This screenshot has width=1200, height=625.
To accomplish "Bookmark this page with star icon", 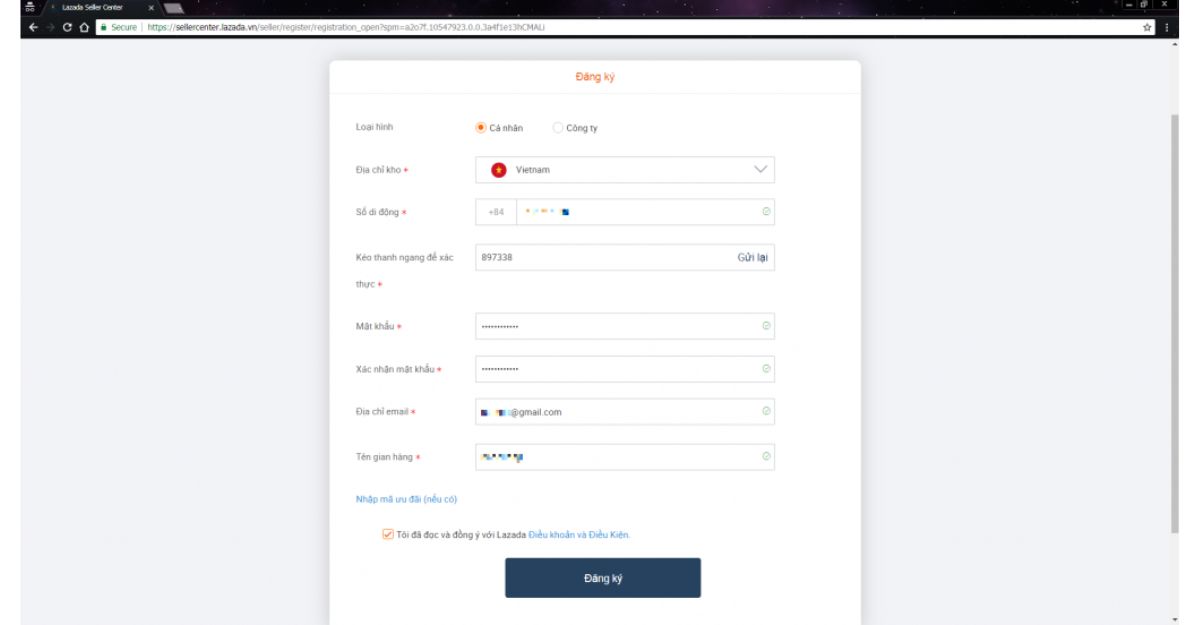I will pos(1147,27).
